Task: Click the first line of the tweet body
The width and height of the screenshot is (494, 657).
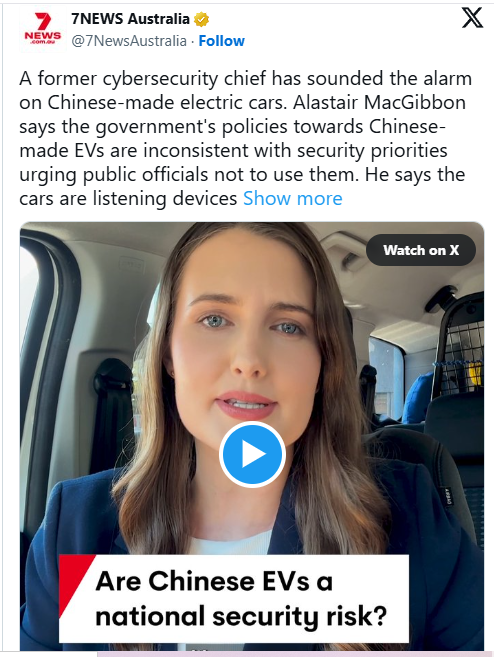Action: 246,78
